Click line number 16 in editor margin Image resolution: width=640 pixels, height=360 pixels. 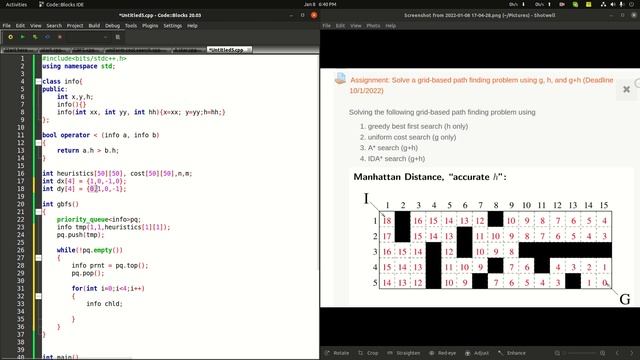coord(20,173)
